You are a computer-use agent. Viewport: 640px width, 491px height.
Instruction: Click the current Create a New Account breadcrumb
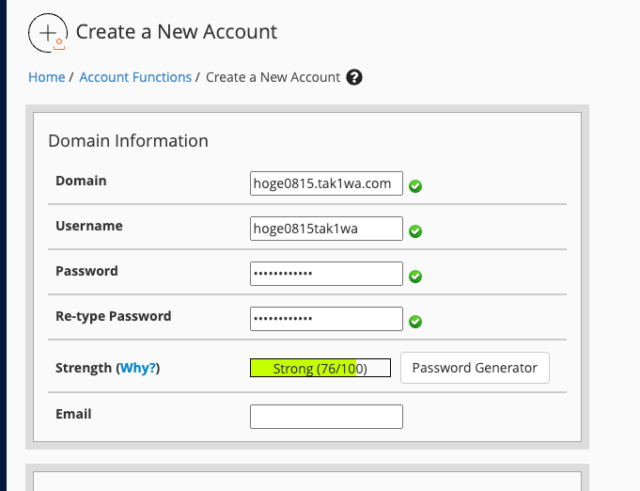coord(273,77)
